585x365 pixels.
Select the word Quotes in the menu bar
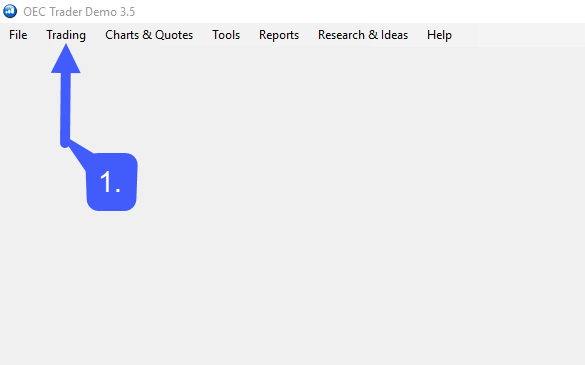click(x=174, y=35)
